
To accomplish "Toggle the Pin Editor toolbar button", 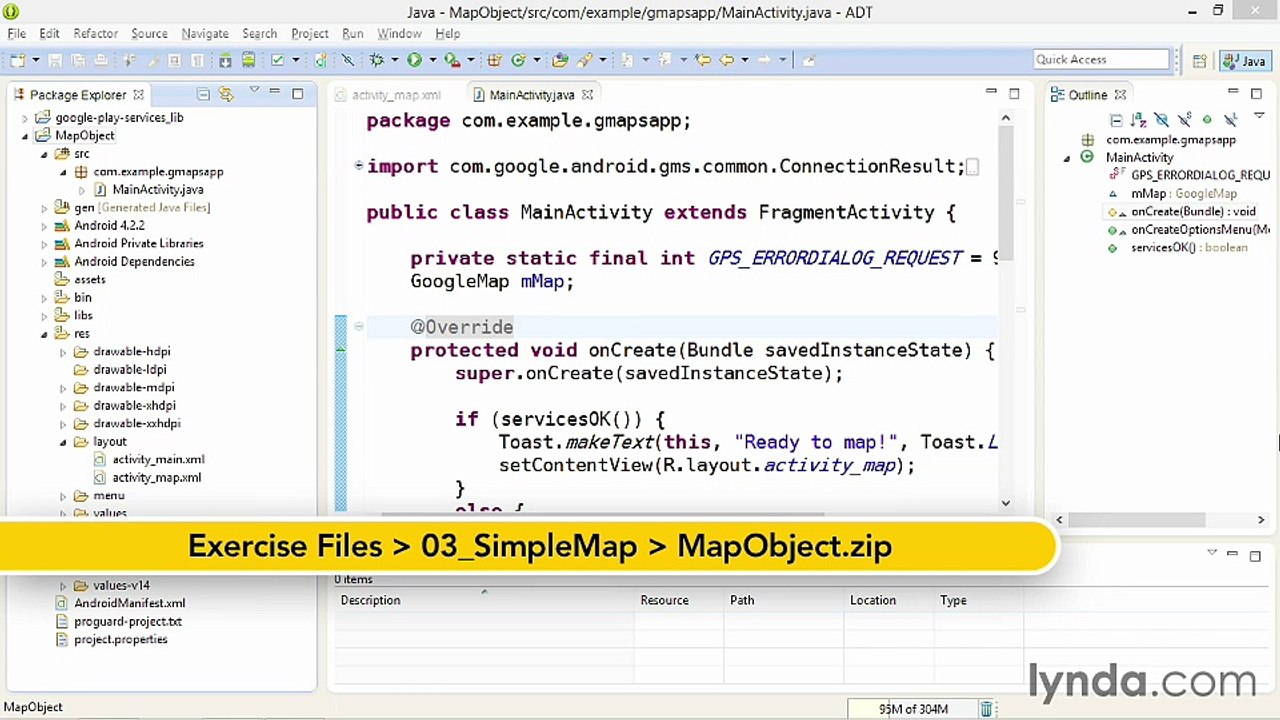I will tap(809, 60).
